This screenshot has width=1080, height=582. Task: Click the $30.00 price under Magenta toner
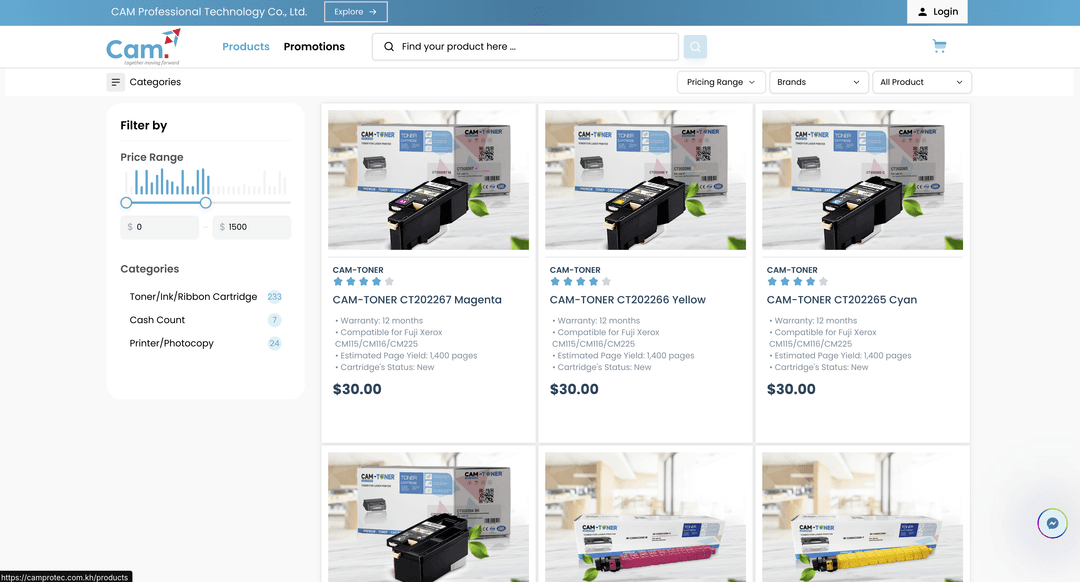[x=357, y=389]
